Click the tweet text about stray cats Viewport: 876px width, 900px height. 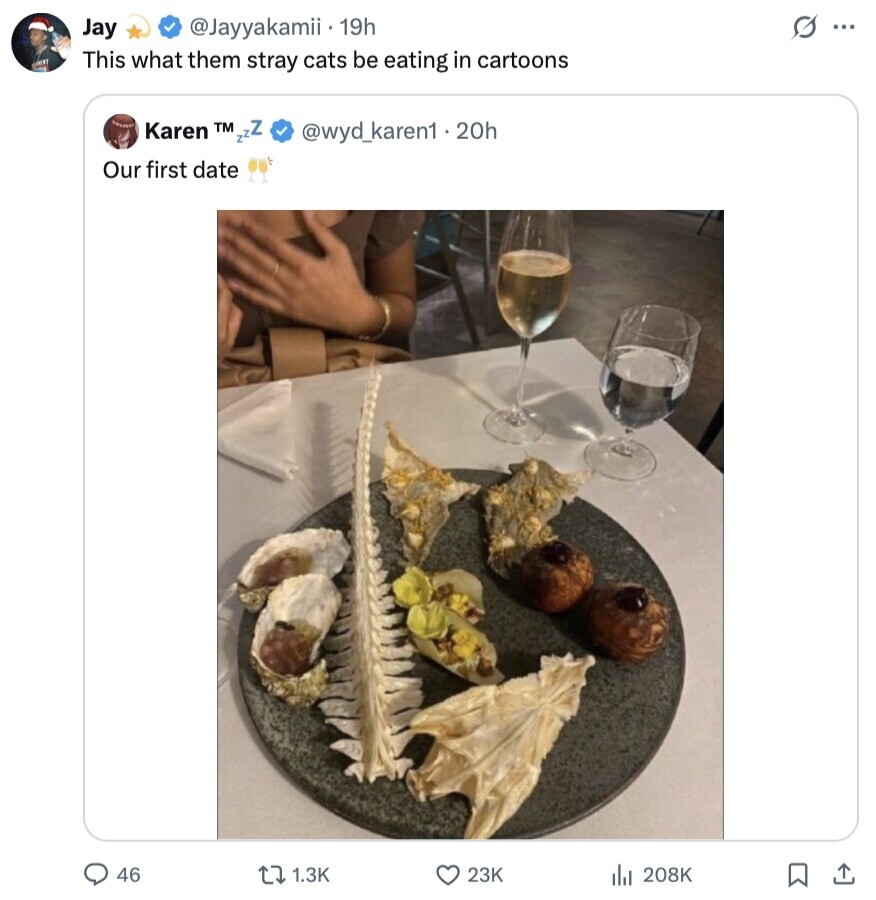click(325, 60)
